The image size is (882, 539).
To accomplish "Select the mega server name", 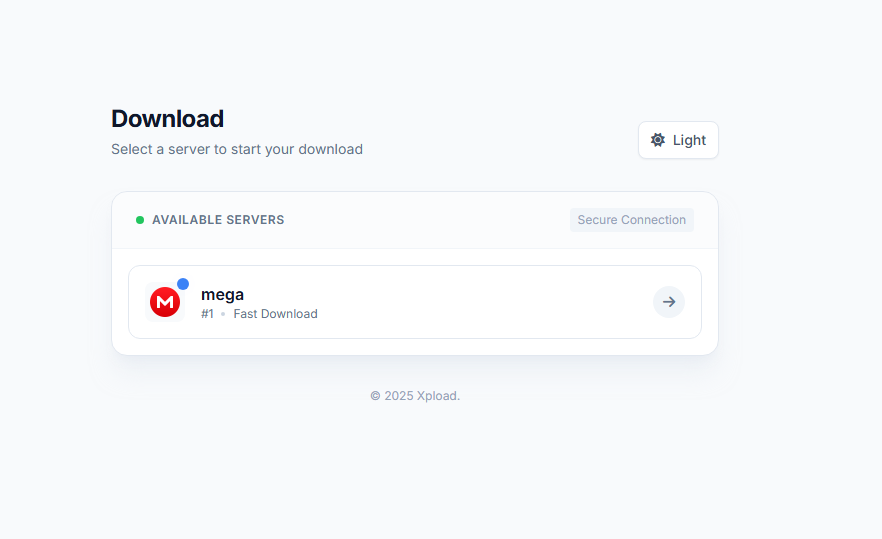I will point(222,294).
